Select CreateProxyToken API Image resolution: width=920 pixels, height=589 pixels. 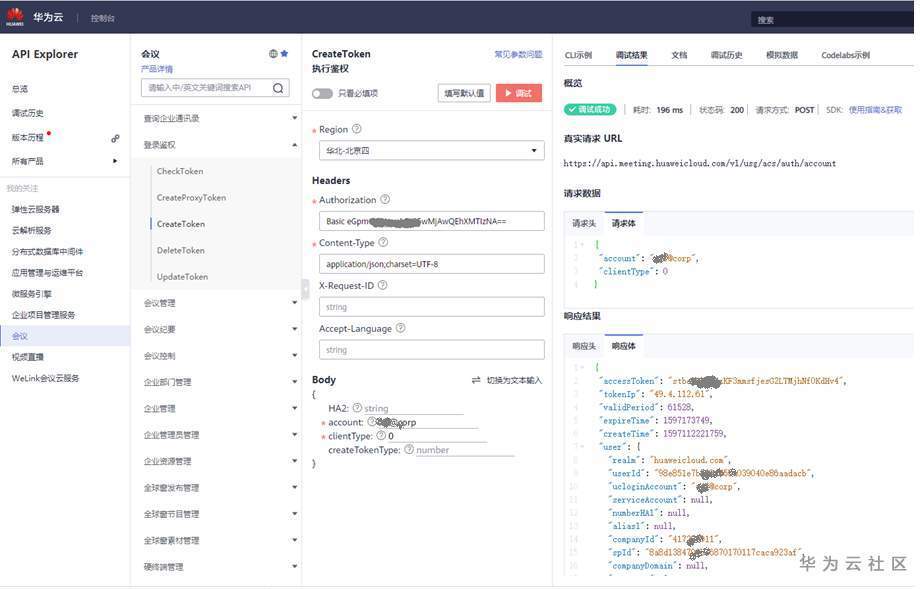pyautogui.click(x=191, y=198)
